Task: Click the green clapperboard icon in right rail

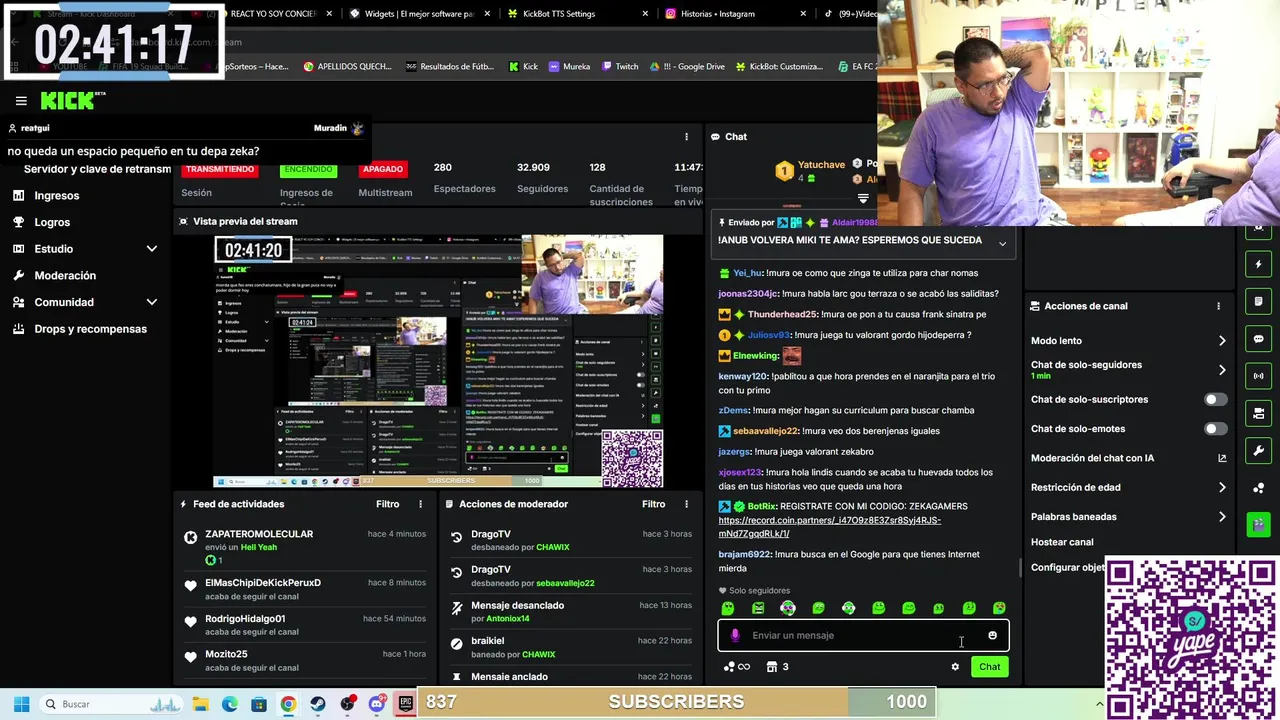Action: [x=1258, y=524]
